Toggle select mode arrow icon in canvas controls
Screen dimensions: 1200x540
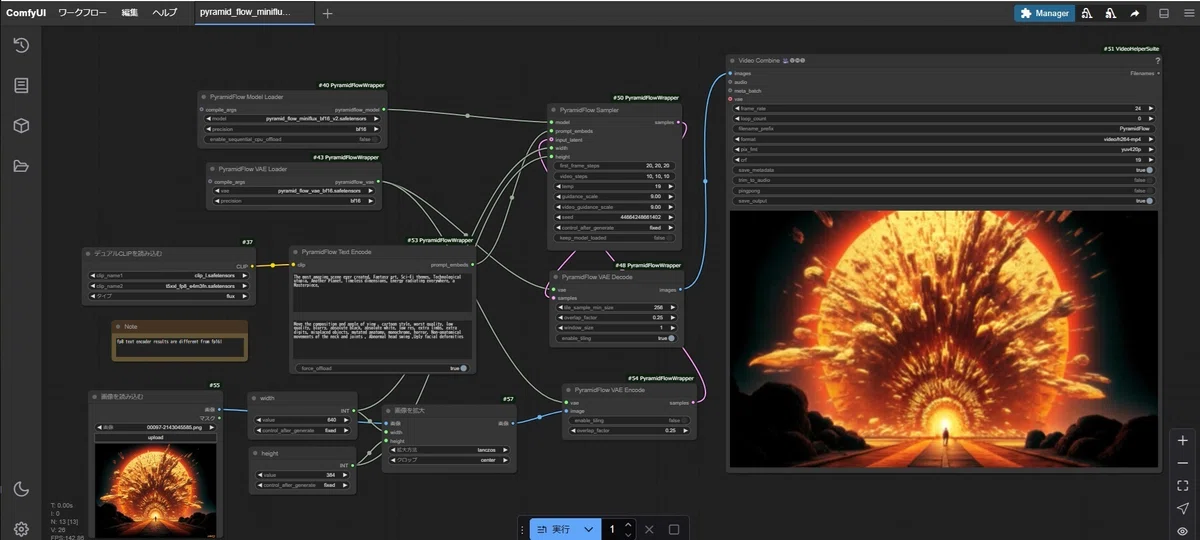(x=1183, y=508)
